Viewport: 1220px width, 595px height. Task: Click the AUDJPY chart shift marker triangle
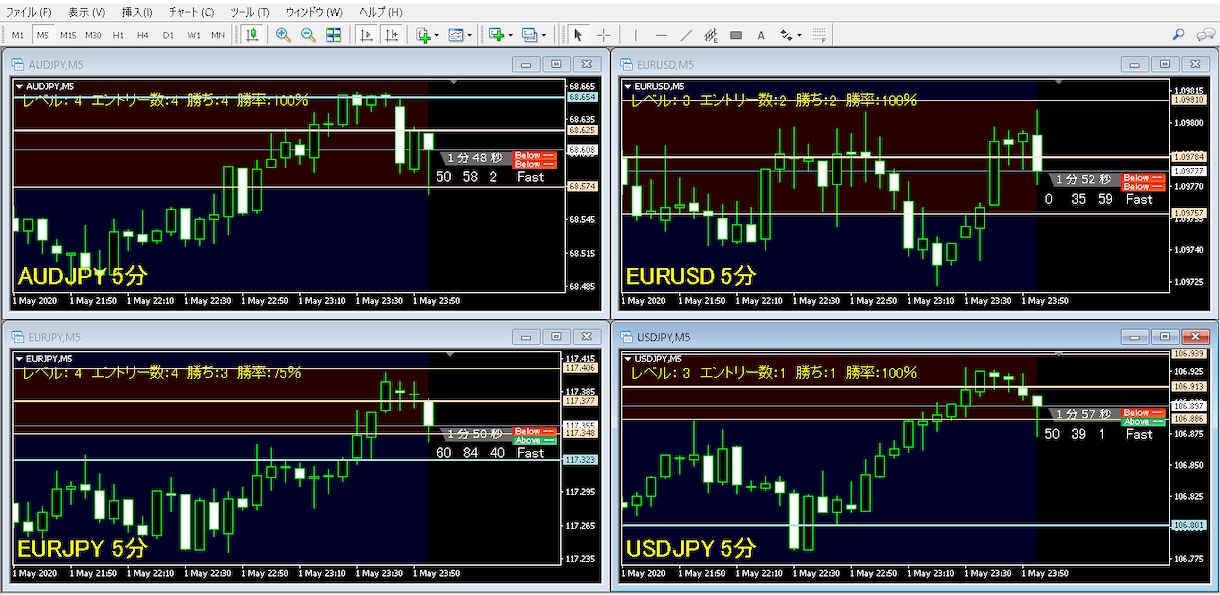pos(455,82)
